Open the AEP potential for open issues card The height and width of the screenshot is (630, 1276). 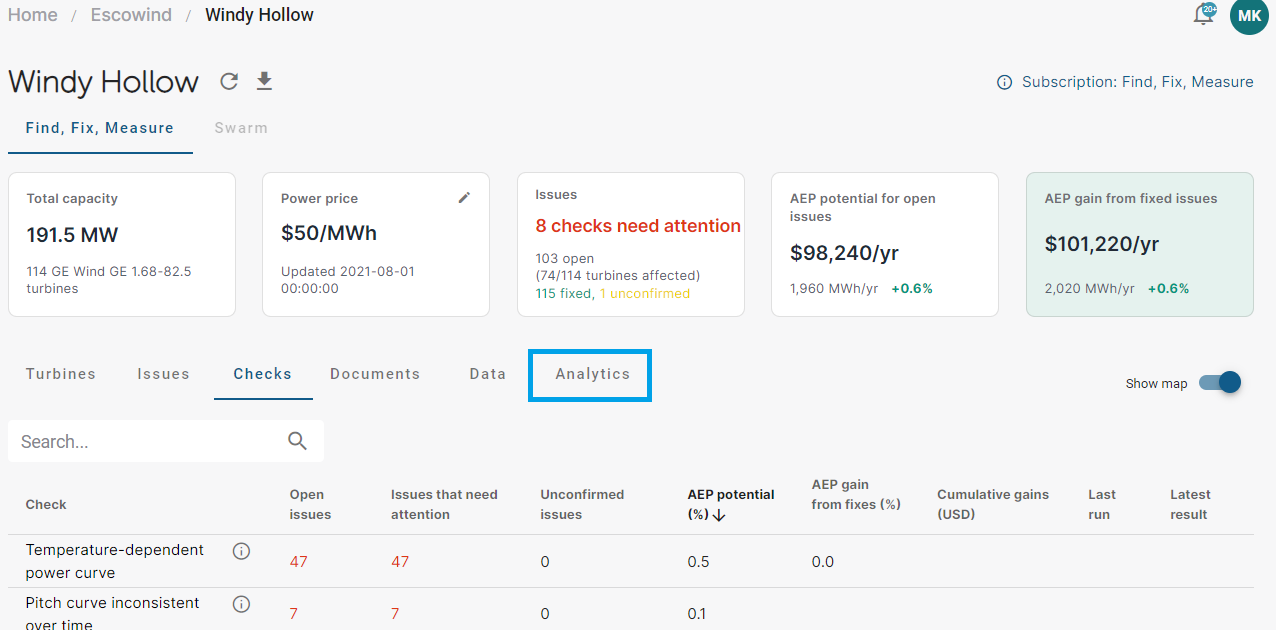click(x=885, y=245)
